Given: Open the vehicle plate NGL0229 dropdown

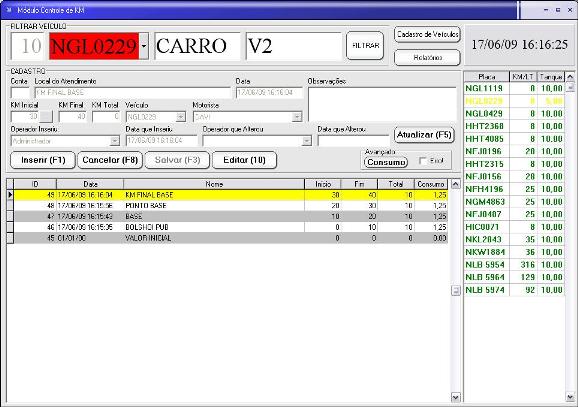Looking at the screenshot, I should tap(144, 46).
